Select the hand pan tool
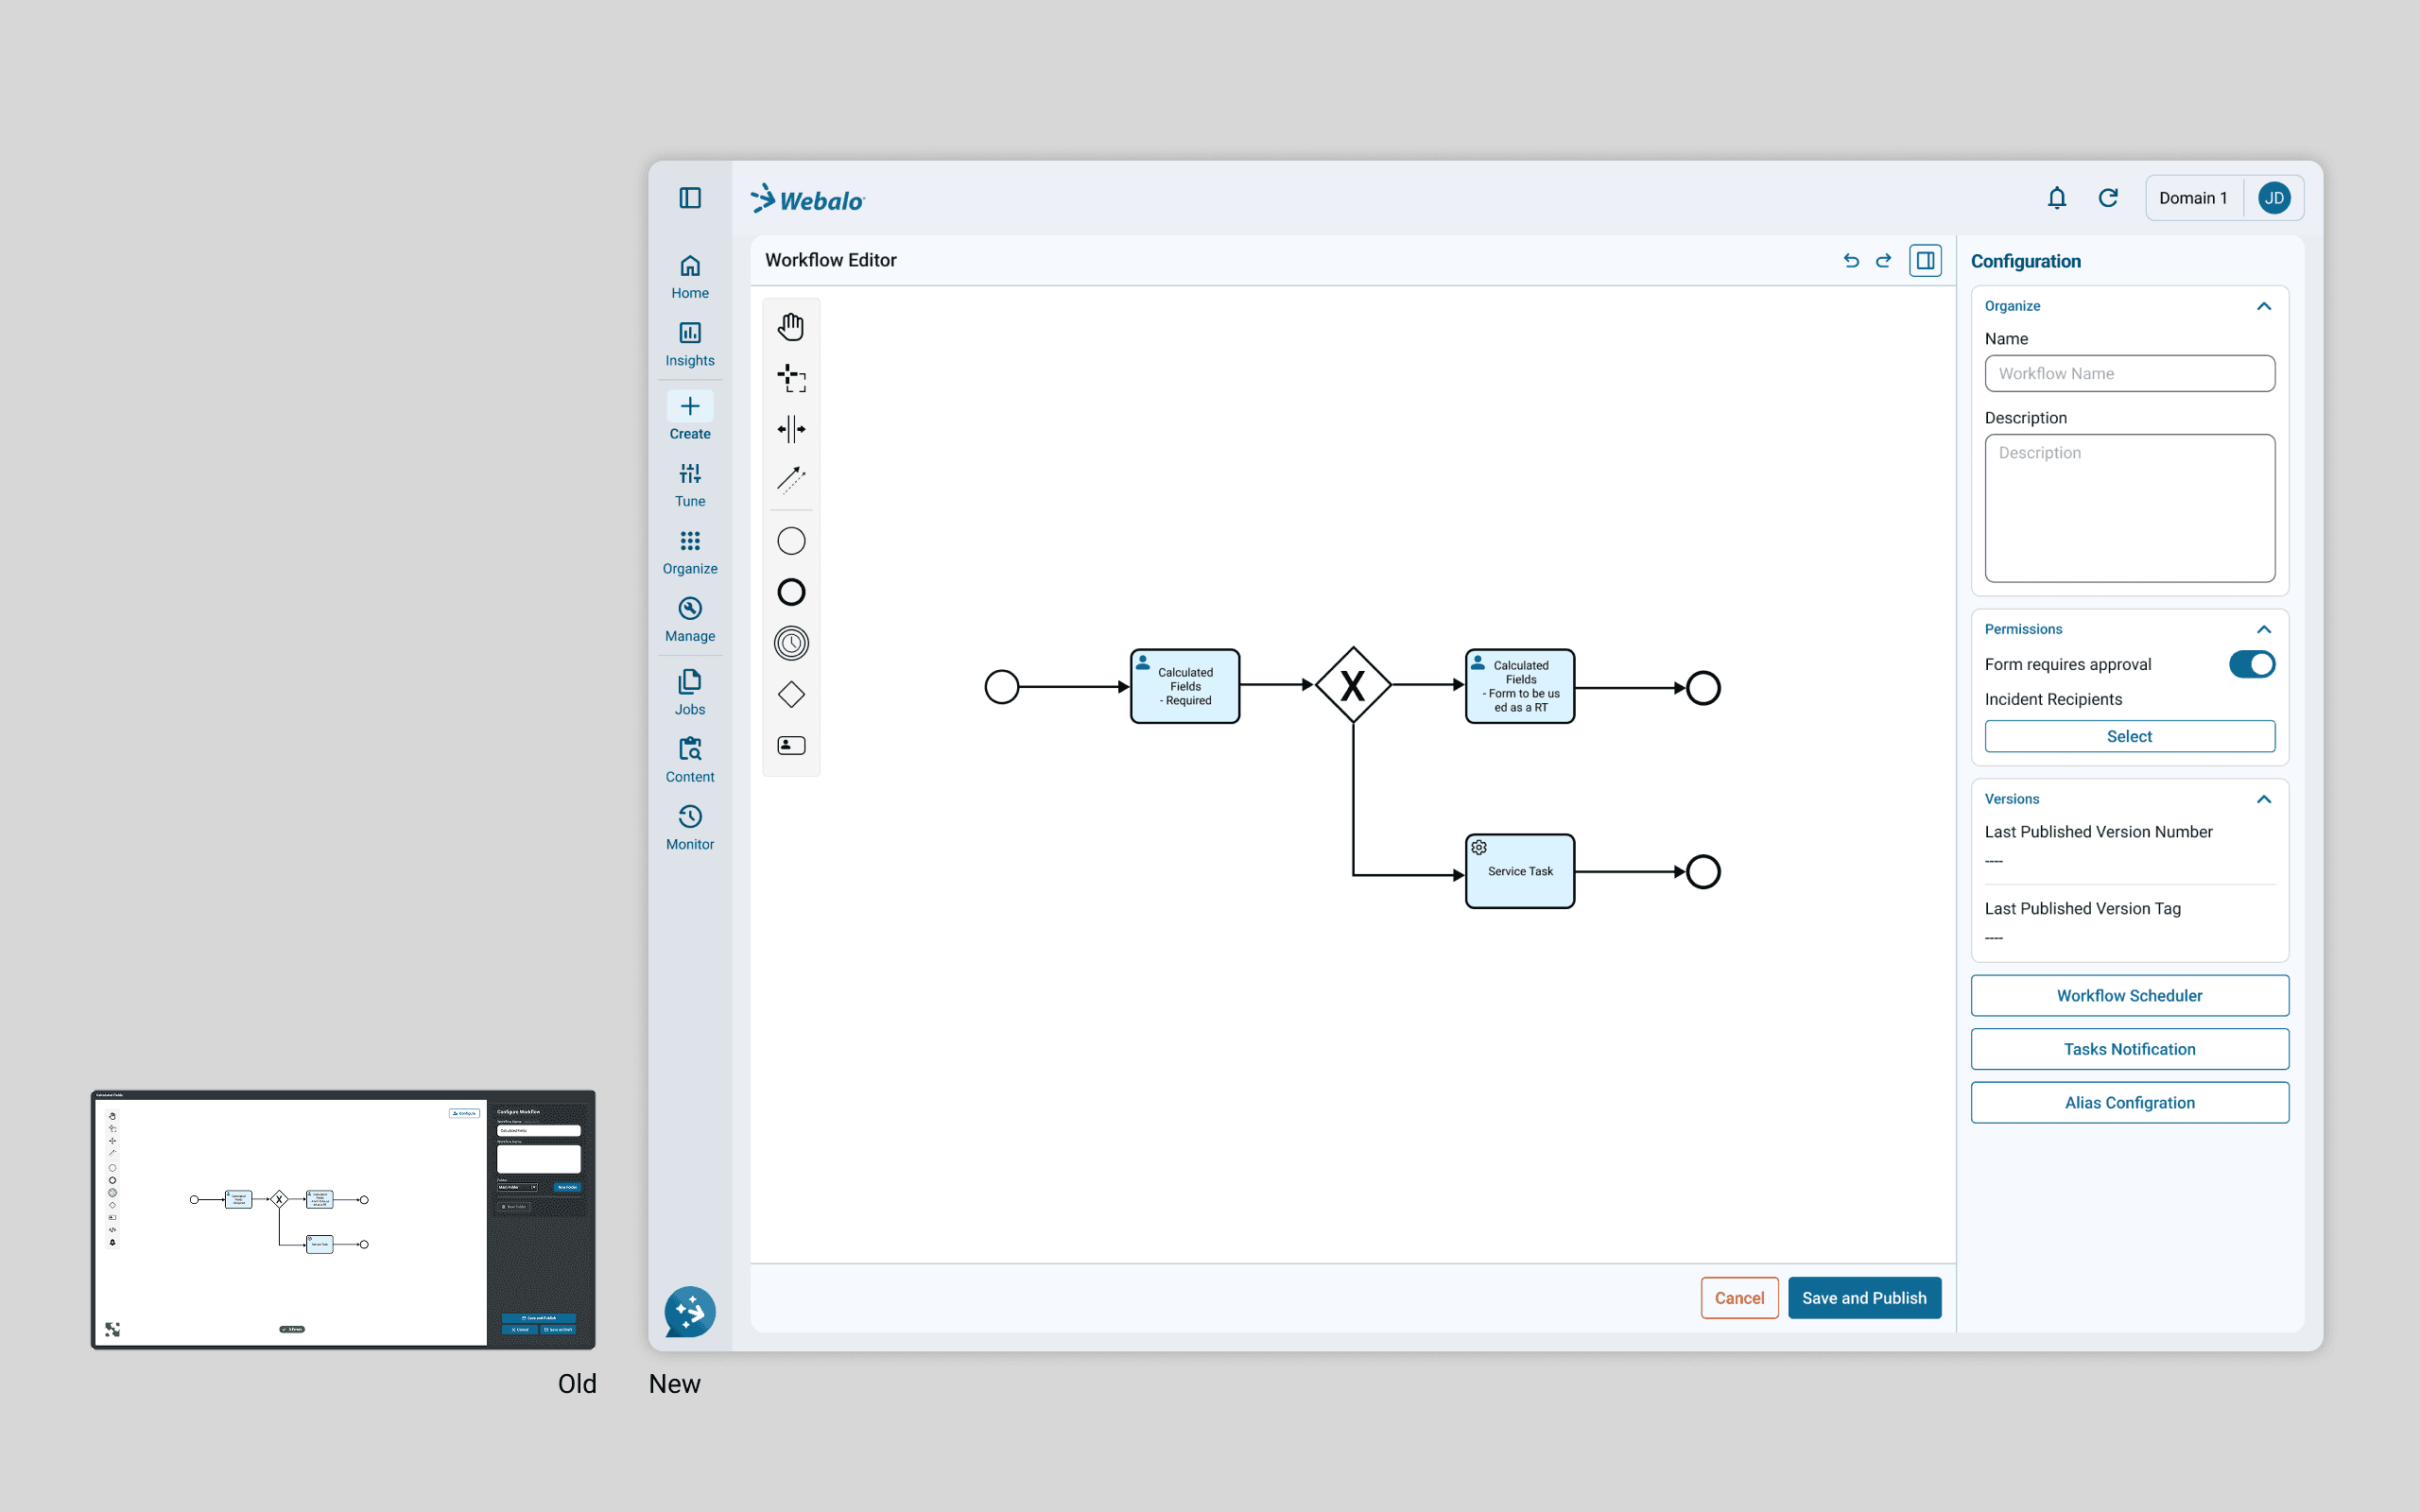Image resolution: width=2420 pixels, height=1512 pixels. pos(791,327)
